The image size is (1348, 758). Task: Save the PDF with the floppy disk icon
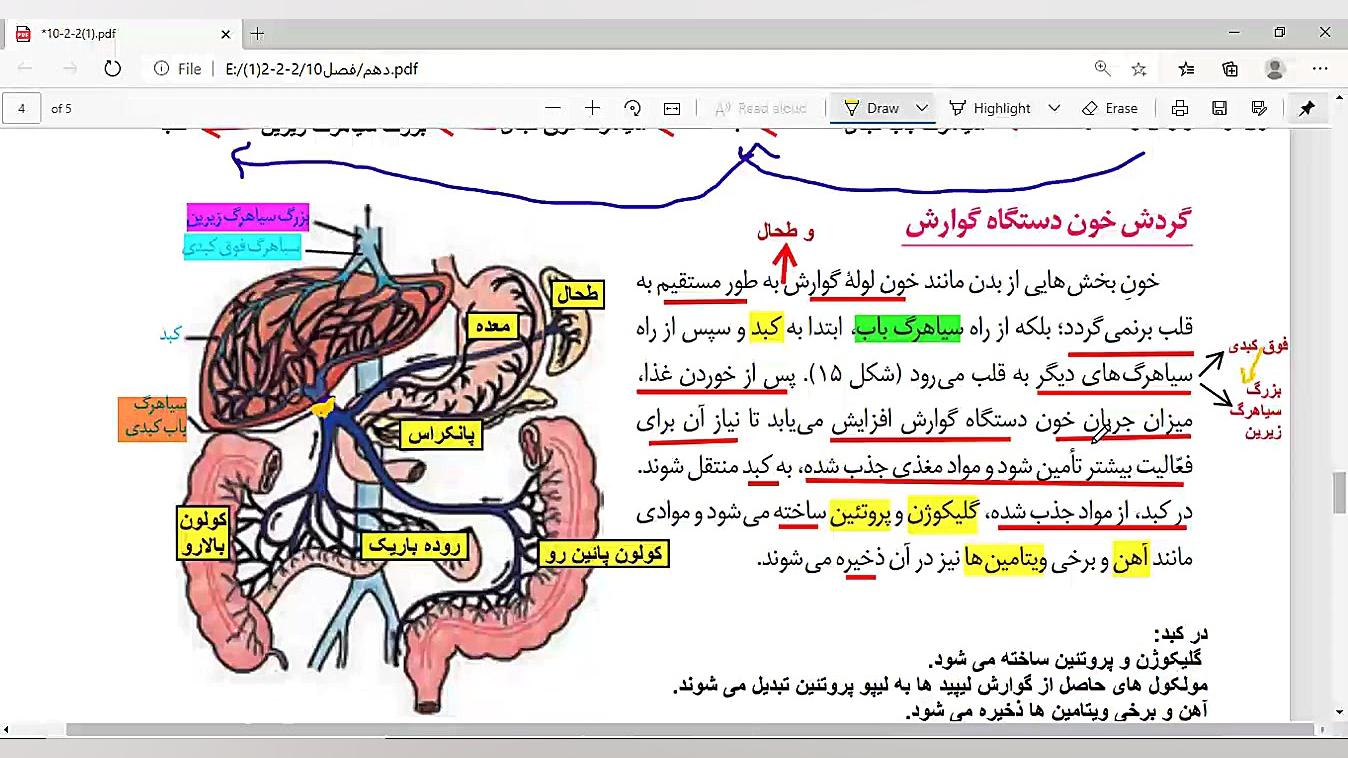1219,108
